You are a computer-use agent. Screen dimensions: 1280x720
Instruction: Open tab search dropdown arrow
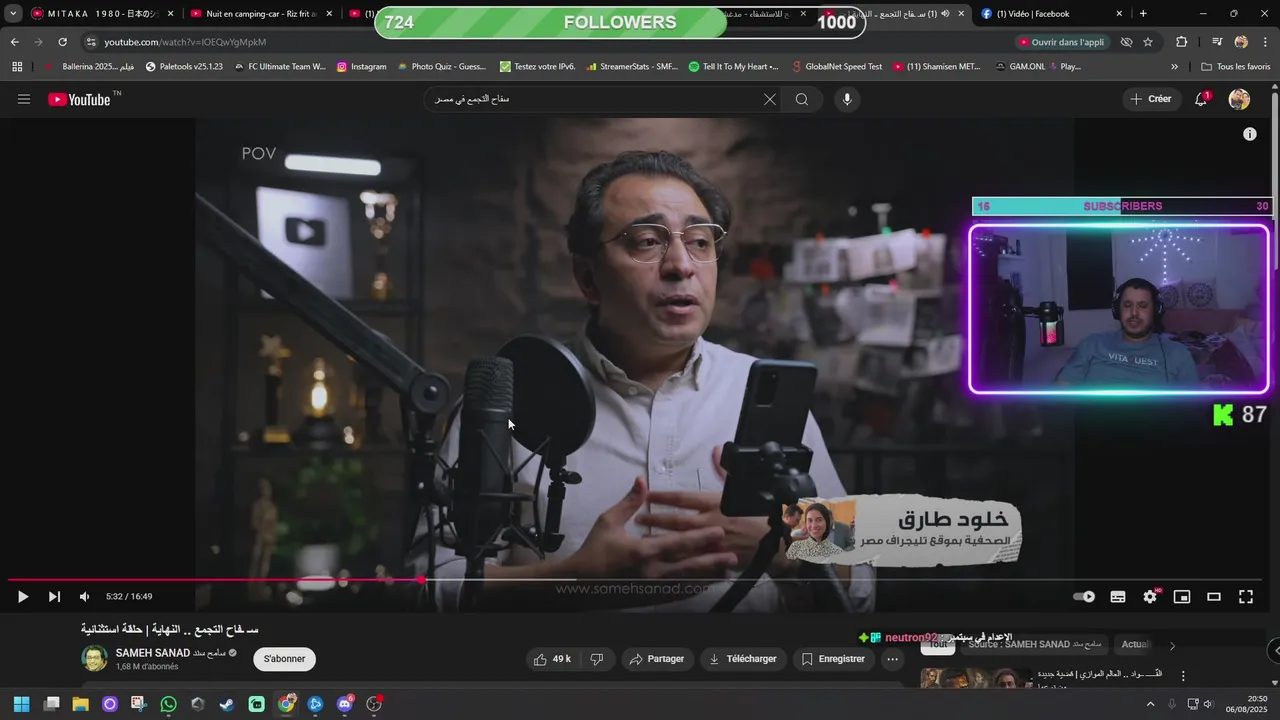point(12,14)
